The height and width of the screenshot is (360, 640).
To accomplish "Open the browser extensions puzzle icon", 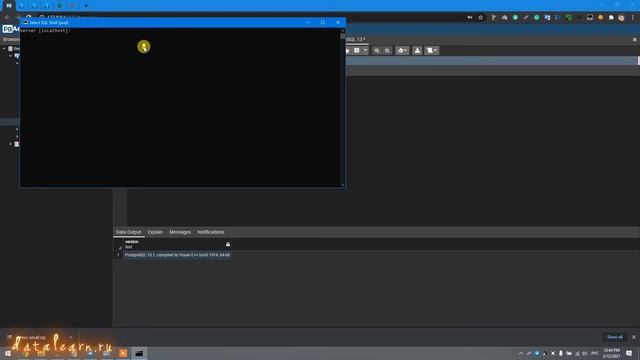I will pos(611,18).
